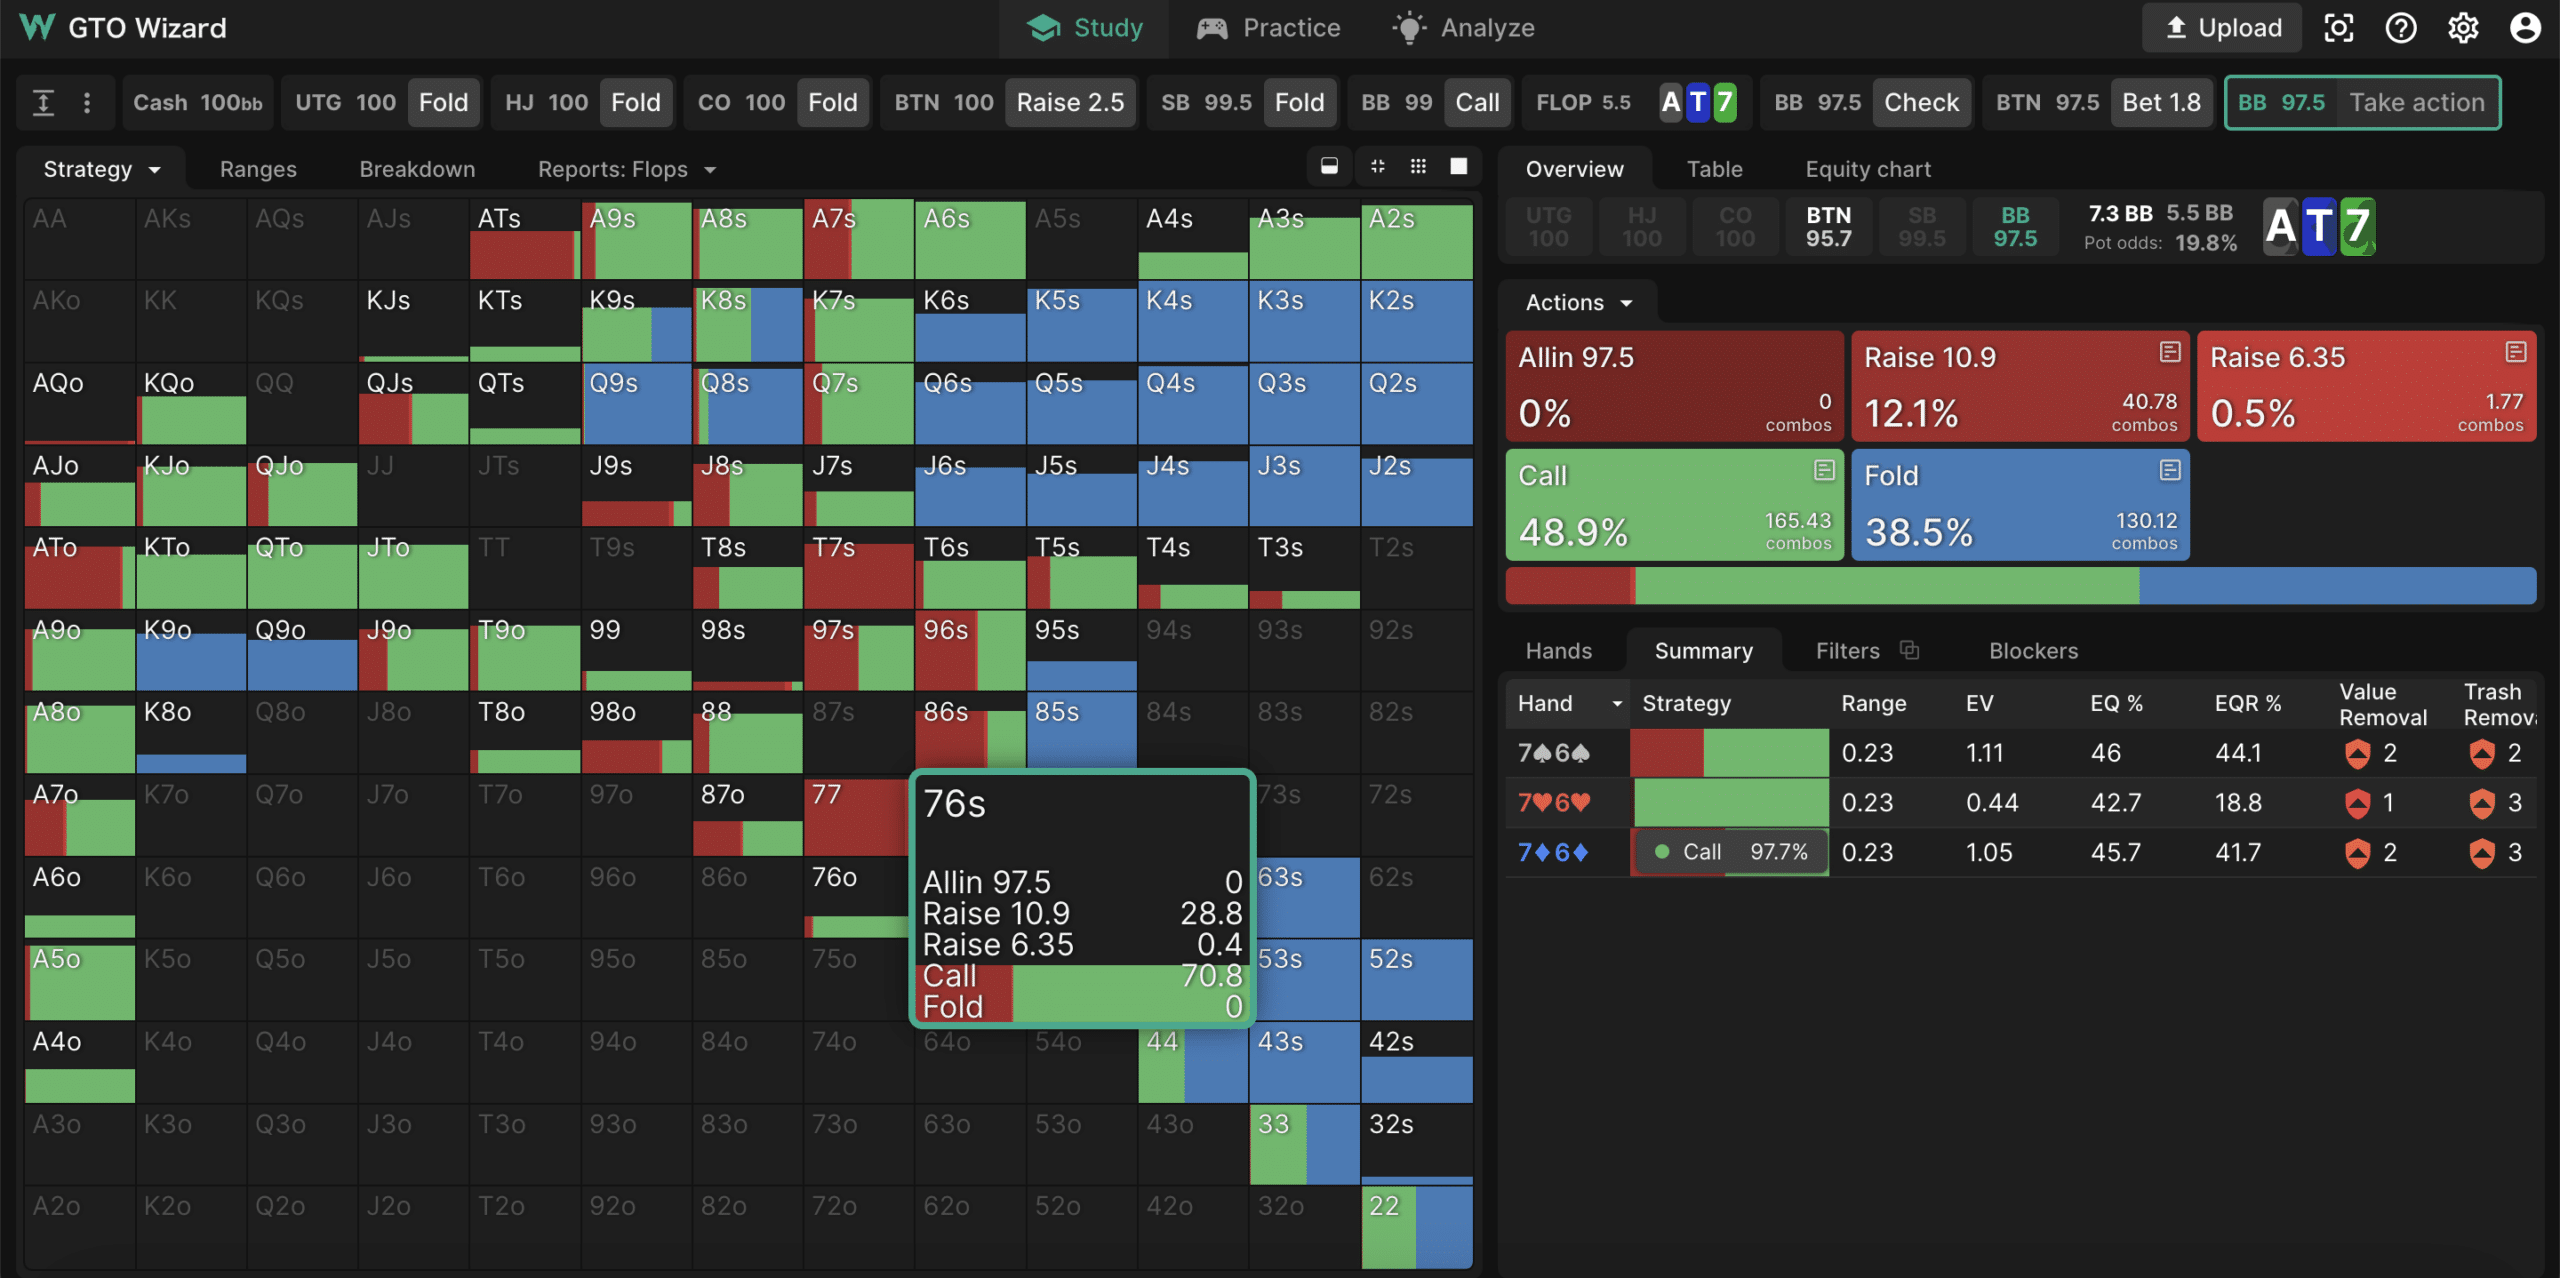Toggle the collapse action-line icon
Screen dimensions: 2560x1278
click(x=43, y=102)
